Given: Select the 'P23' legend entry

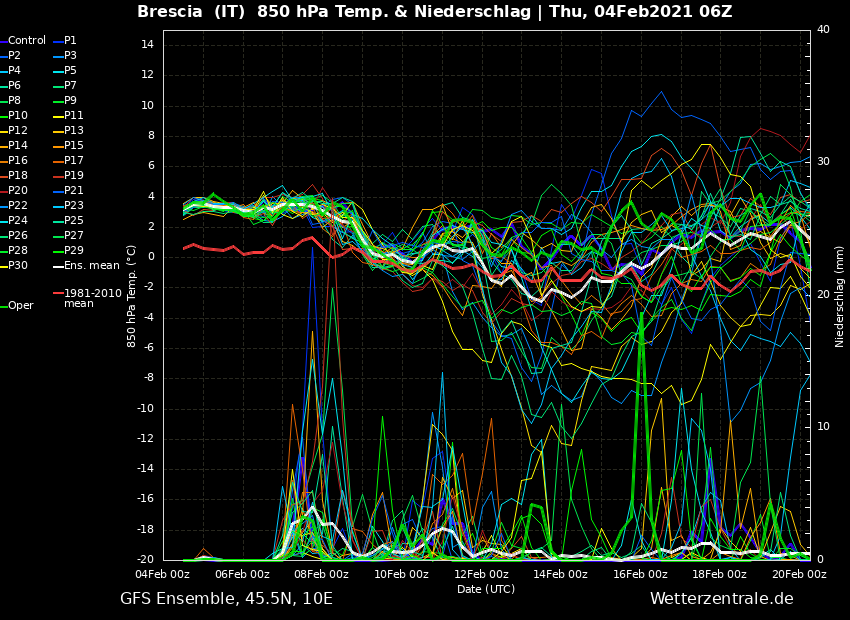Looking at the screenshot, I should 68,205.
